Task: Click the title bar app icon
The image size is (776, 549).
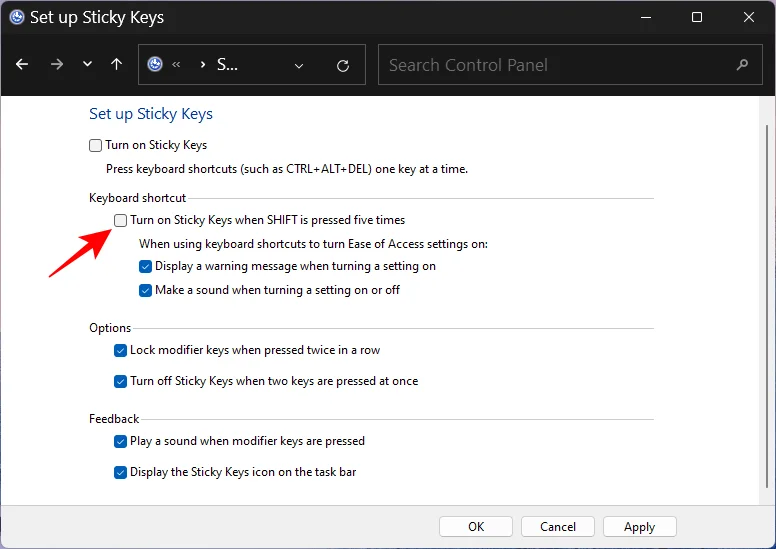Action: 17,17
